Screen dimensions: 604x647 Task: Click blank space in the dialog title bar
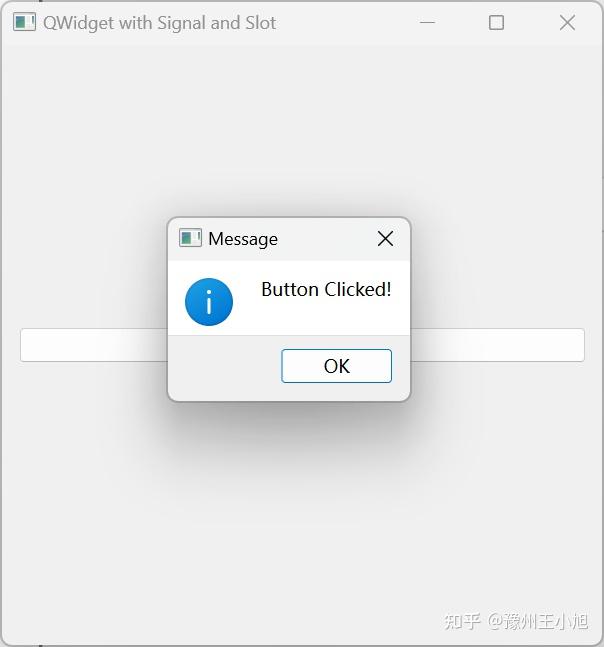pos(325,238)
